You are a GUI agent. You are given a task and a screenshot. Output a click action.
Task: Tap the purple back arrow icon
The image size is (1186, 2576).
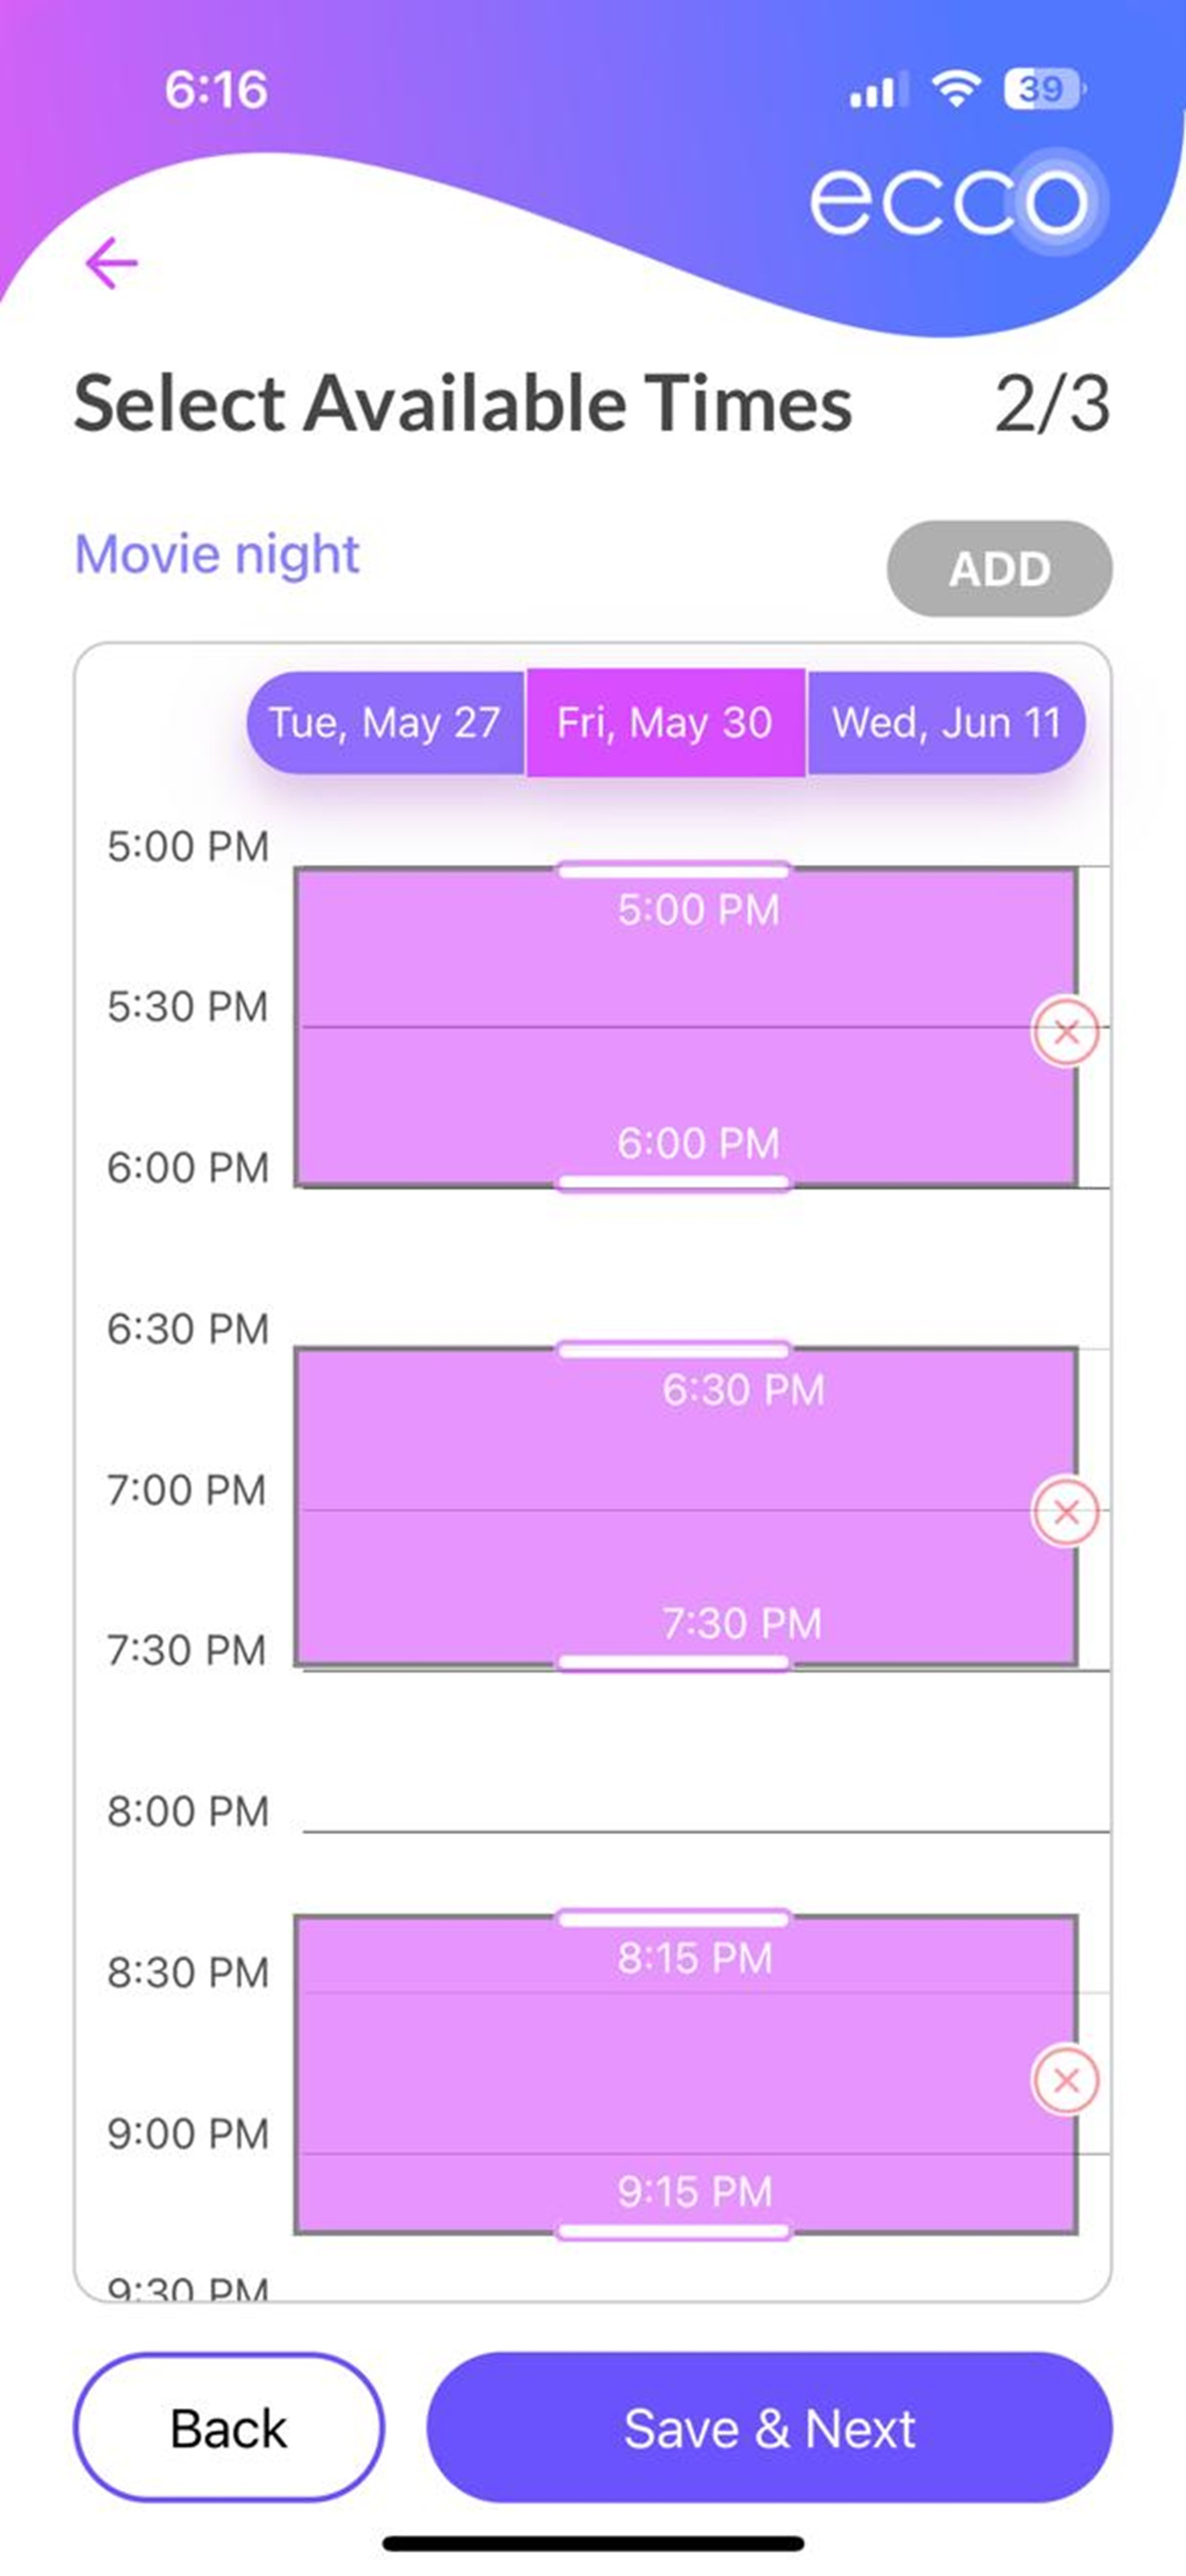pyautogui.click(x=112, y=263)
